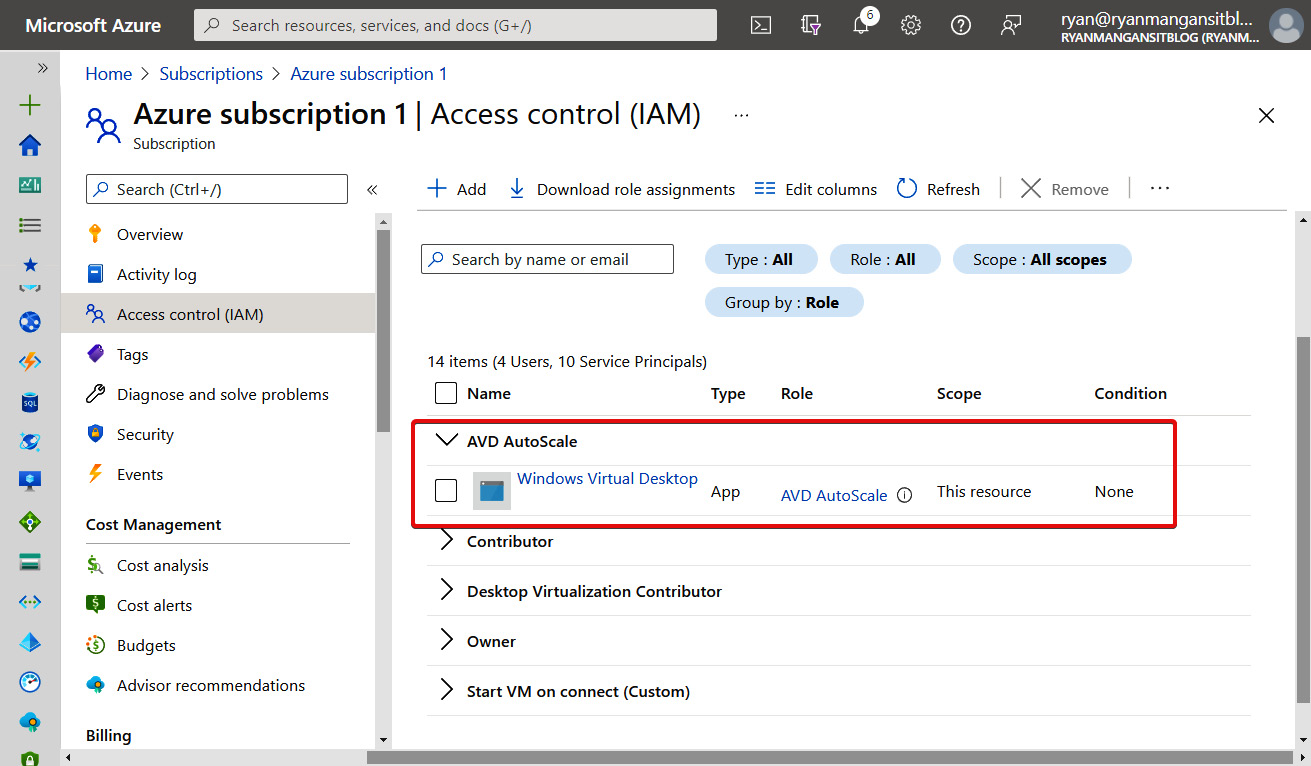The width and height of the screenshot is (1311, 766).
Task: Open the Type : All filter
Action: [x=761, y=259]
